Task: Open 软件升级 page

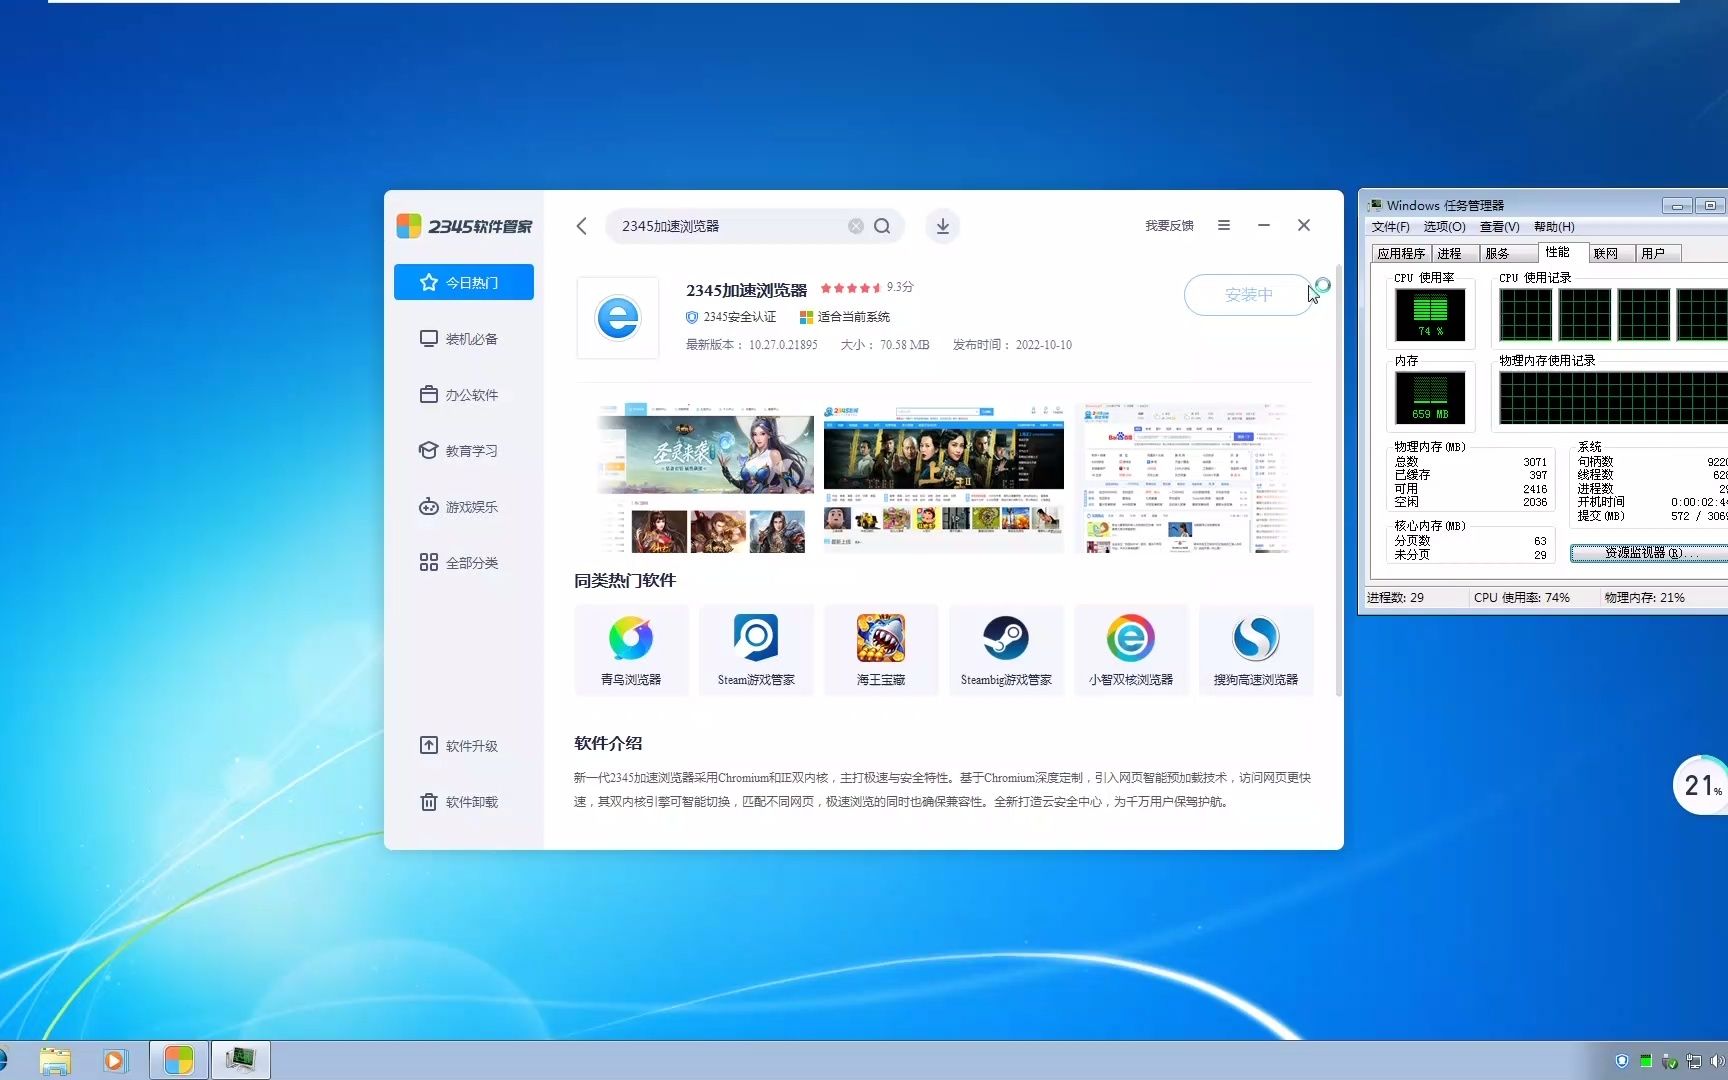Action: point(464,746)
